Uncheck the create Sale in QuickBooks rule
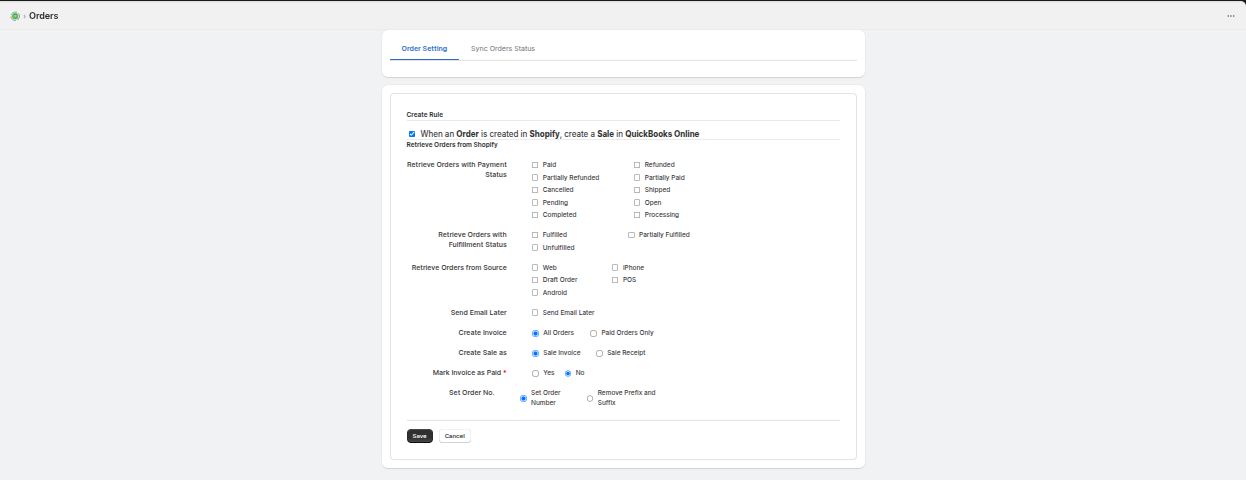Screen dimensions: 1246x480 click(412, 133)
